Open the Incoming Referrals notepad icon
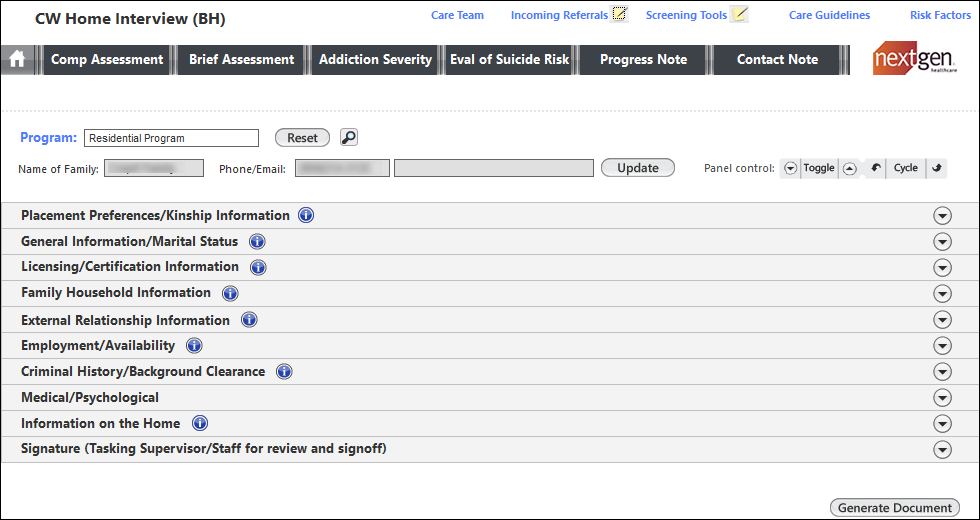This screenshot has height=520, width=980. pyautogui.click(x=620, y=14)
